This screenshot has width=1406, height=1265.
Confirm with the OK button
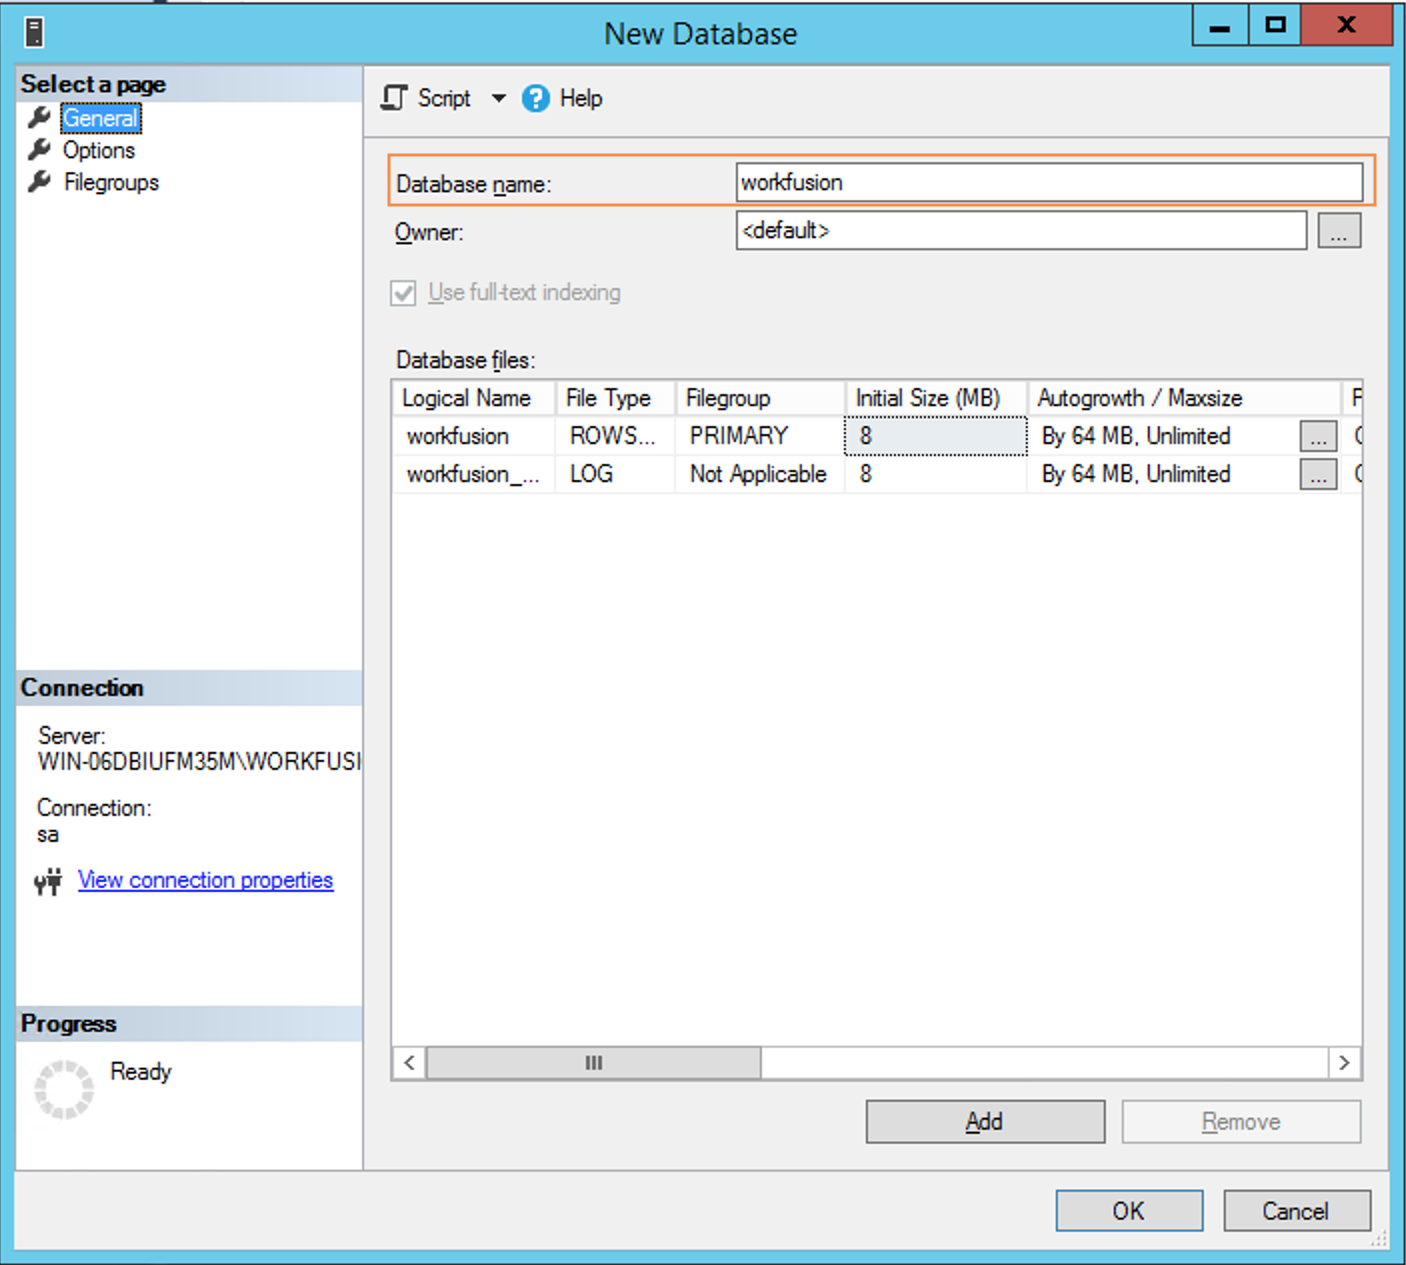pyautogui.click(x=1129, y=1211)
